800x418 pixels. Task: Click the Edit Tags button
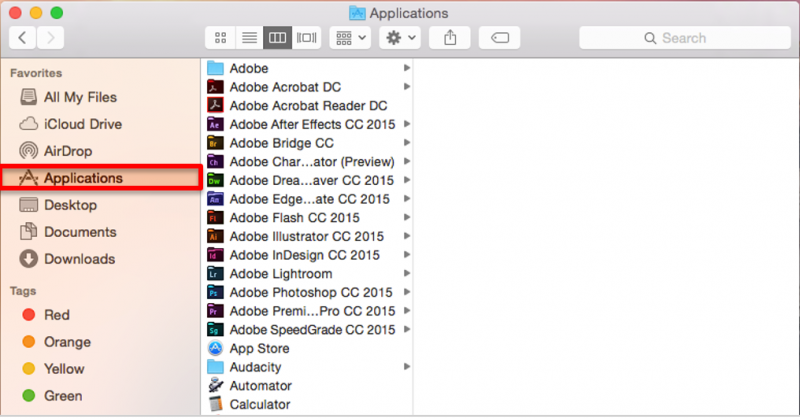point(499,38)
